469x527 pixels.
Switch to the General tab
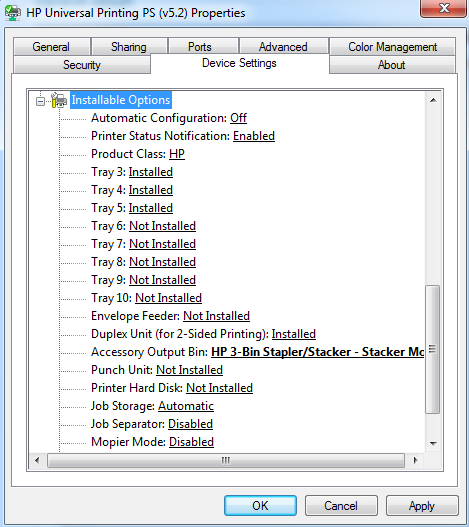click(x=51, y=47)
